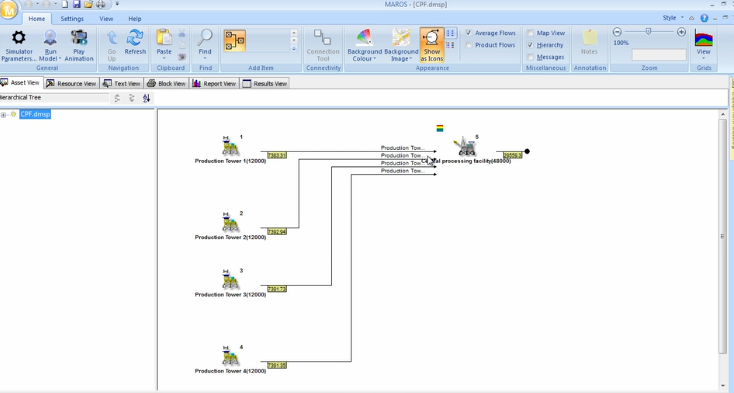The width and height of the screenshot is (734, 393).
Task: Uncheck Hierarchy checkbox
Action: point(530,45)
